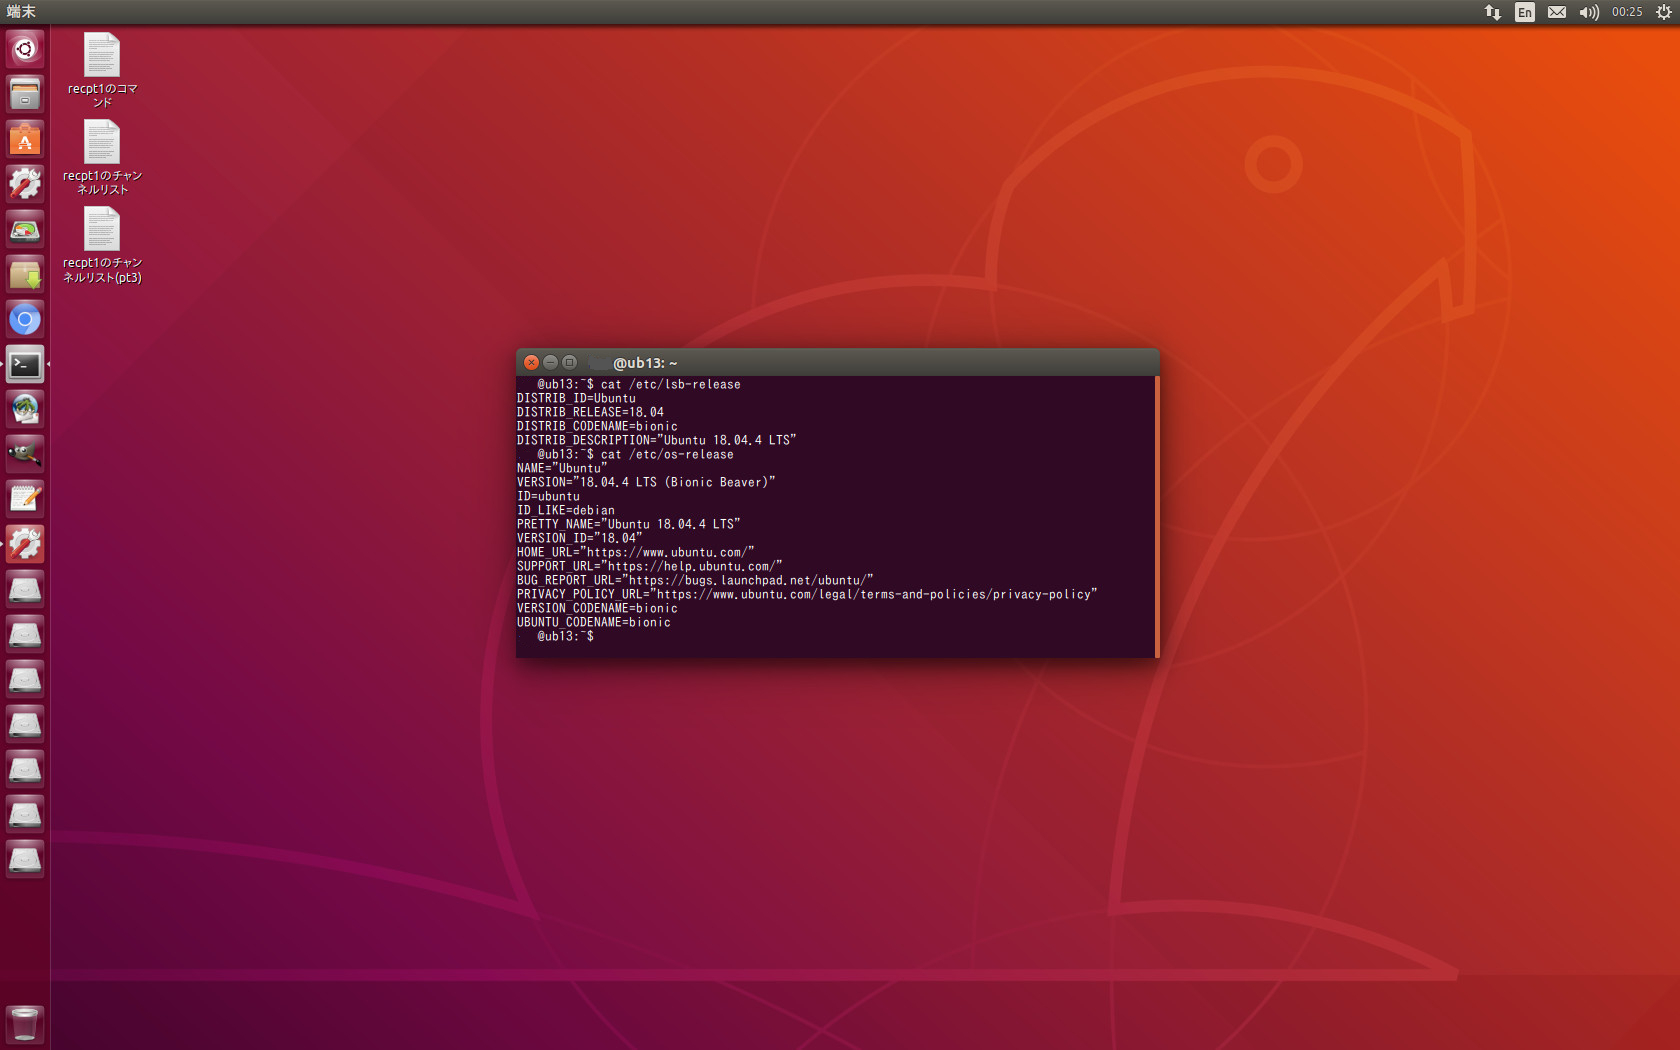Focus the Terminal icon in the launcher
1680x1050 pixels.
pyautogui.click(x=25, y=364)
